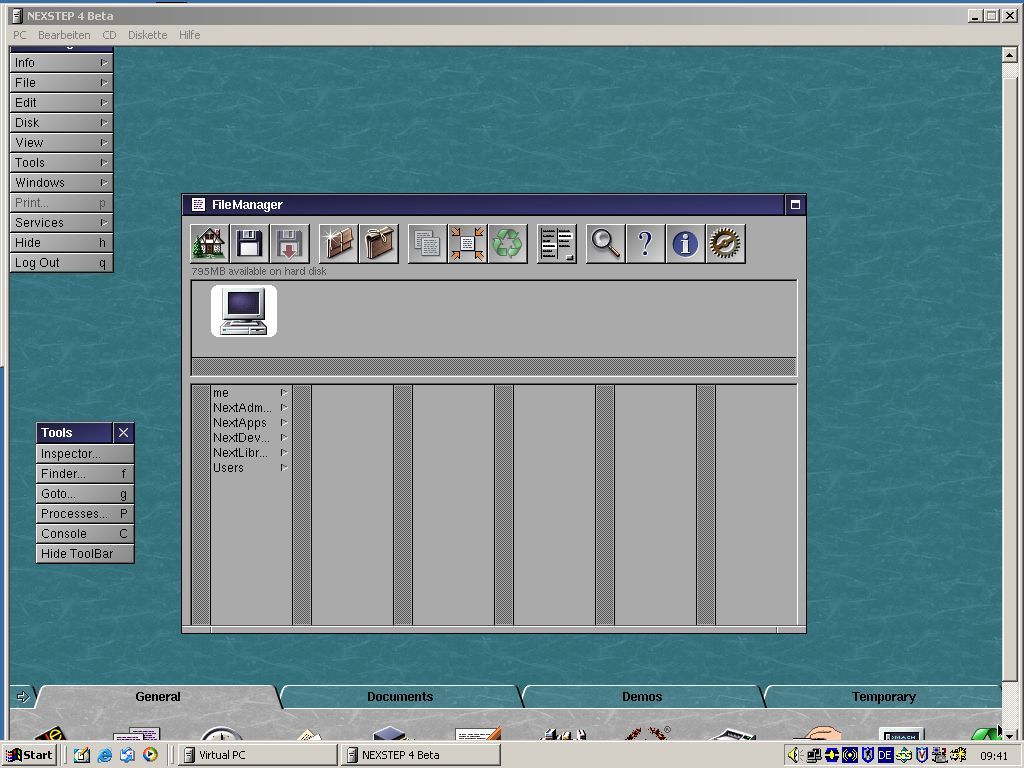Viewport: 1024px width, 768px height.
Task: Select the 'Users' folder row
Action: click(251, 468)
